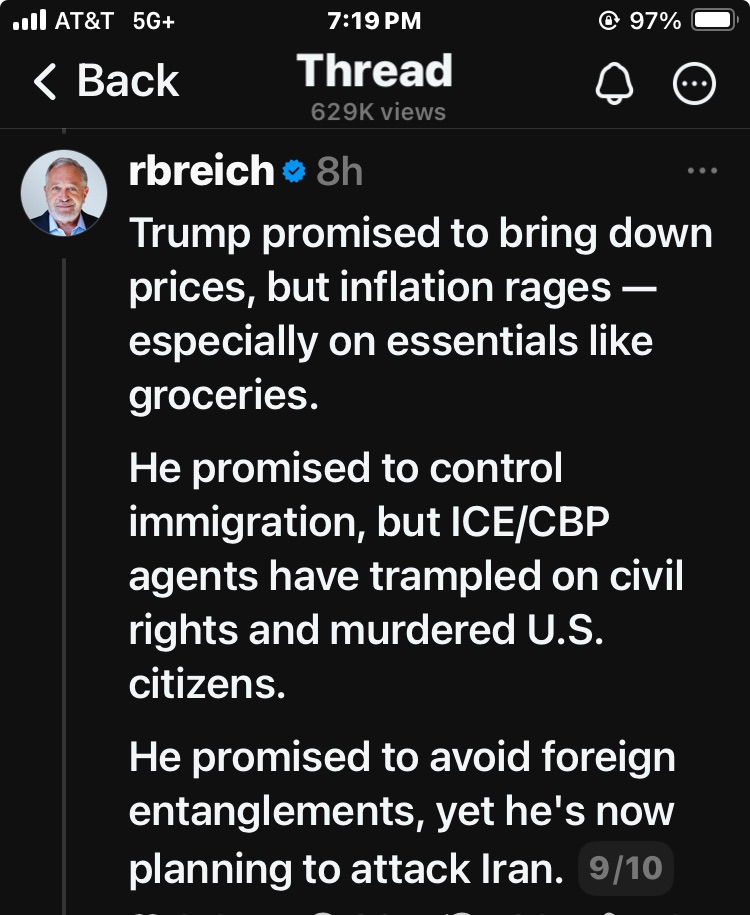View rbreich's profile picture

click(64, 193)
